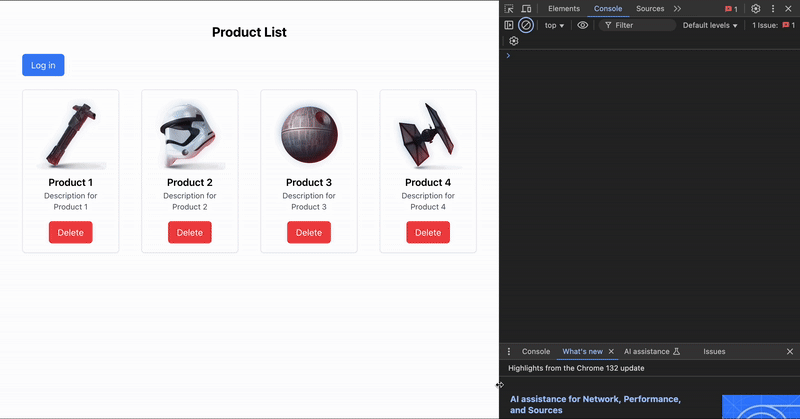The height and width of the screenshot is (419, 800).
Task: Toggle the live expression eye icon
Action: click(583, 25)
